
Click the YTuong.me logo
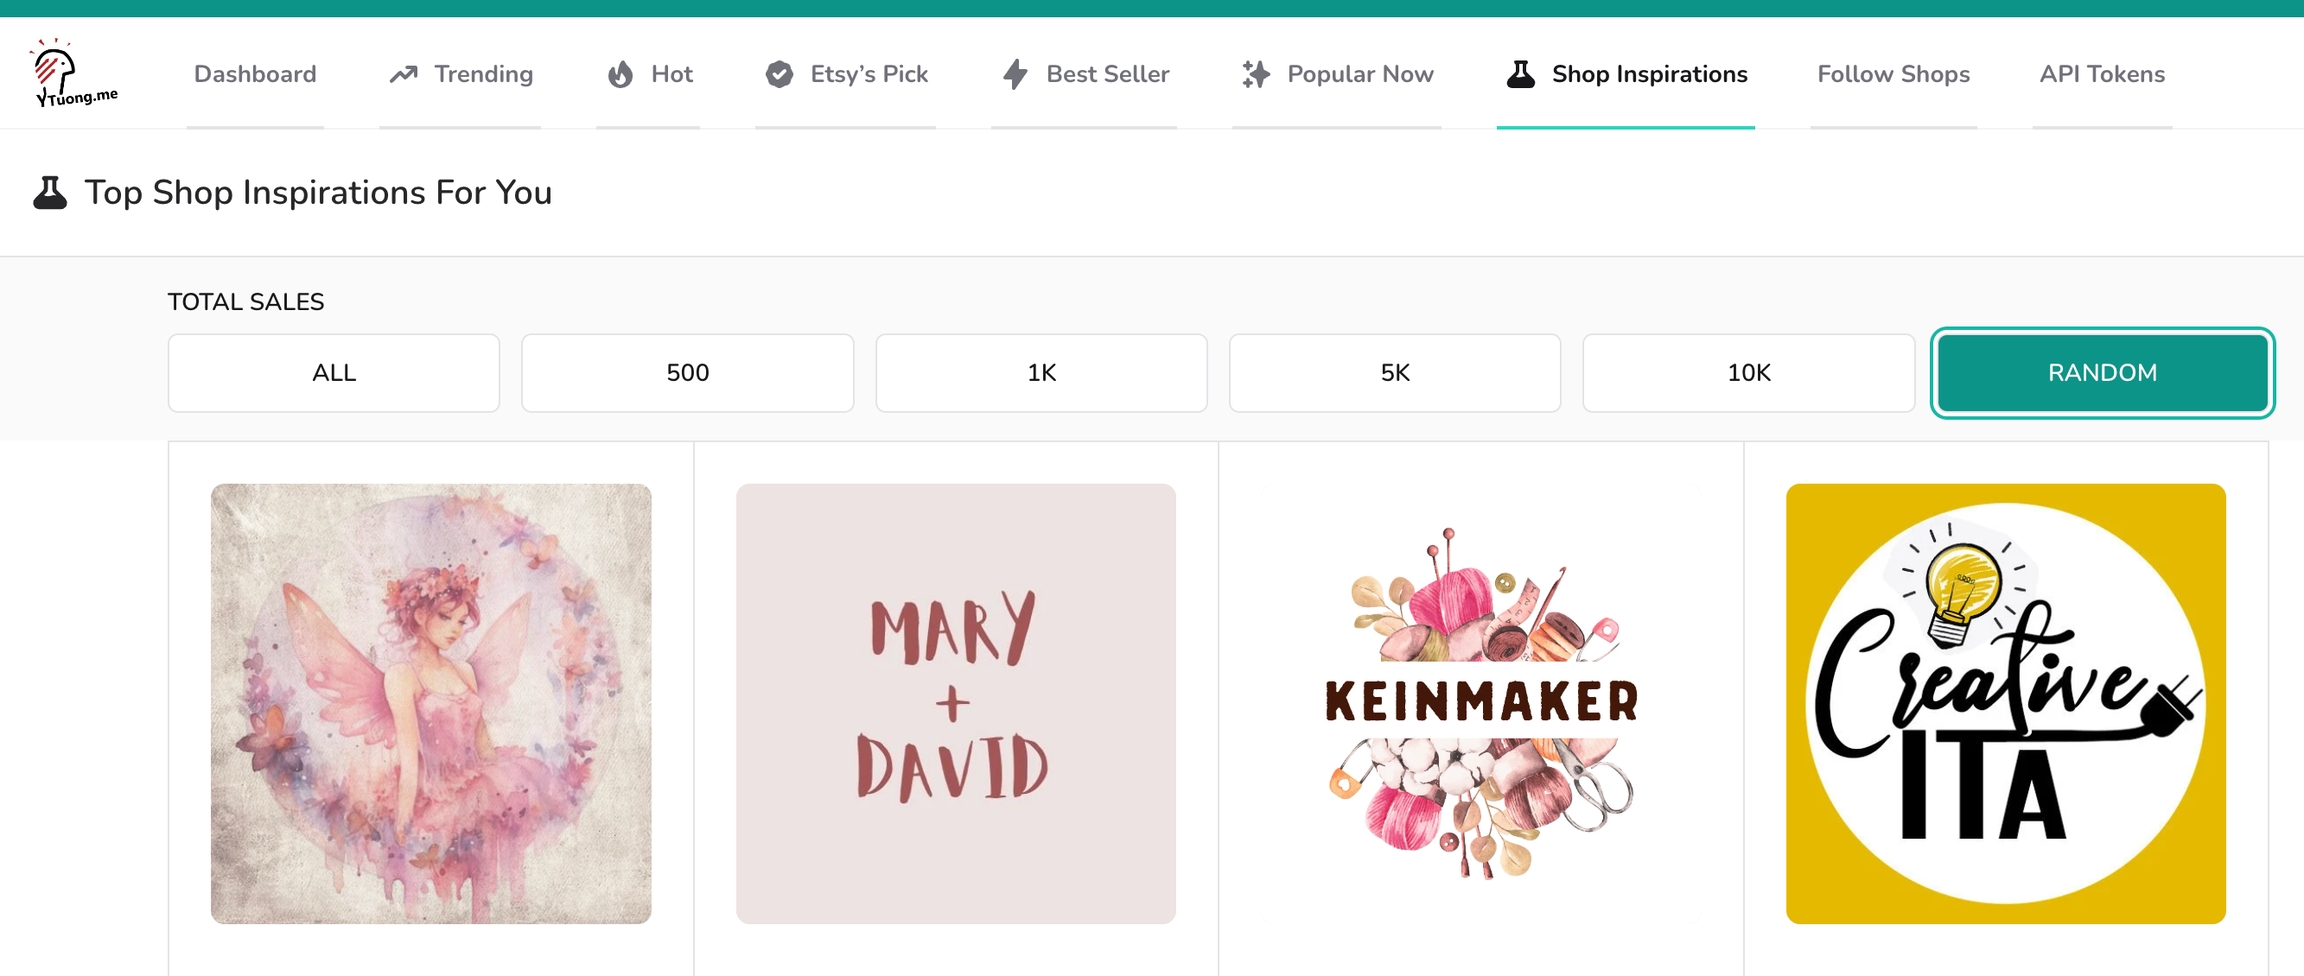(x=73, y=73)
